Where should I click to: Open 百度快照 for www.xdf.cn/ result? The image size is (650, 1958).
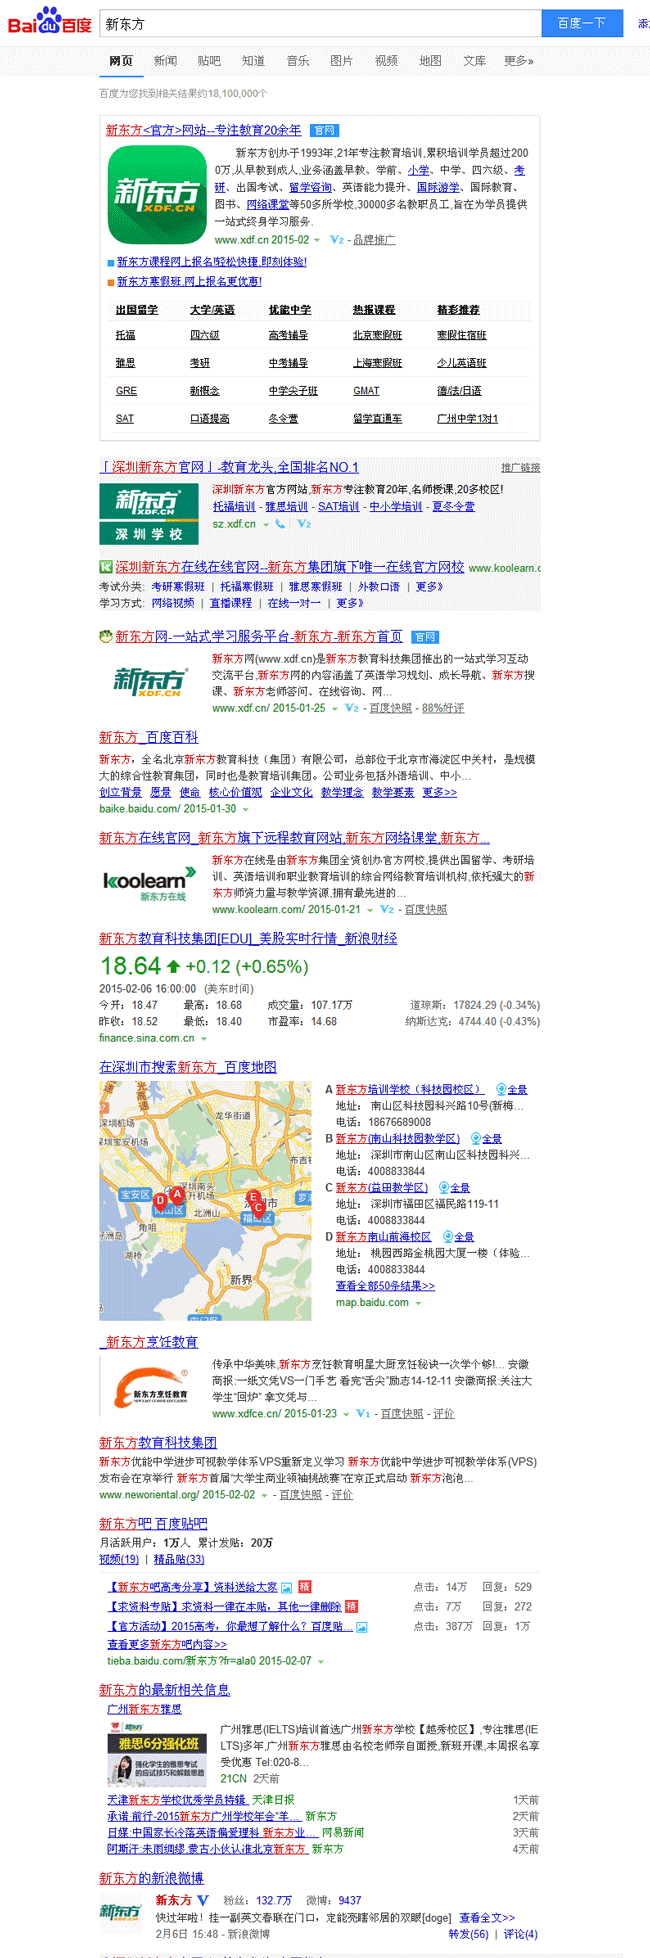tap(390, 708)
